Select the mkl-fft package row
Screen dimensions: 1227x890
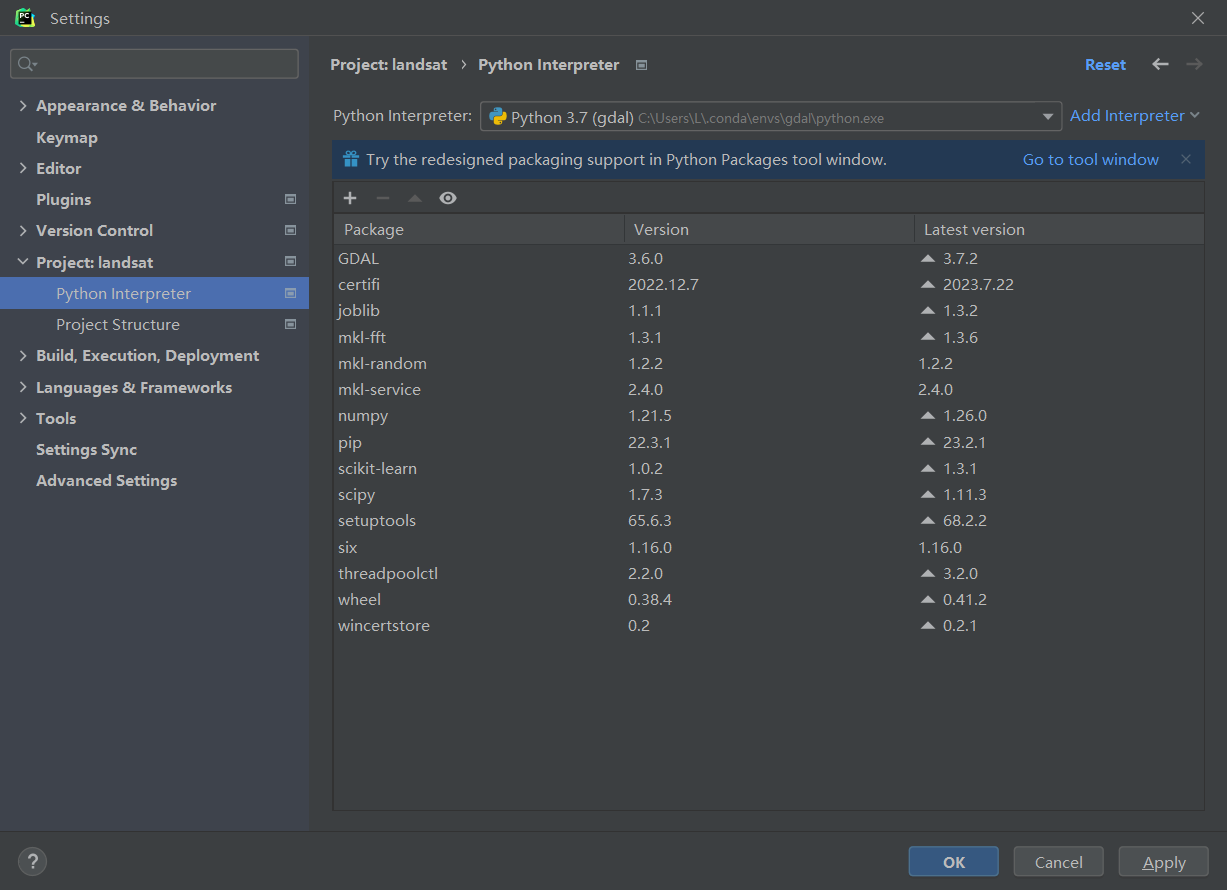click(x=769, y=337)
